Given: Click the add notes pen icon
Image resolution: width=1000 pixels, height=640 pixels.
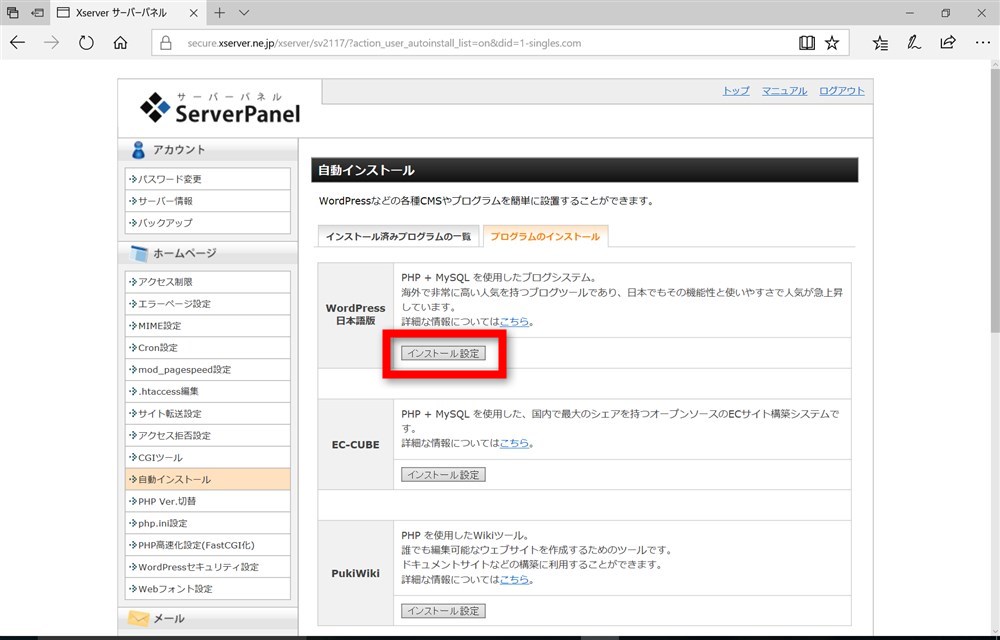Looking at the screenshot, I should point(913,43).
